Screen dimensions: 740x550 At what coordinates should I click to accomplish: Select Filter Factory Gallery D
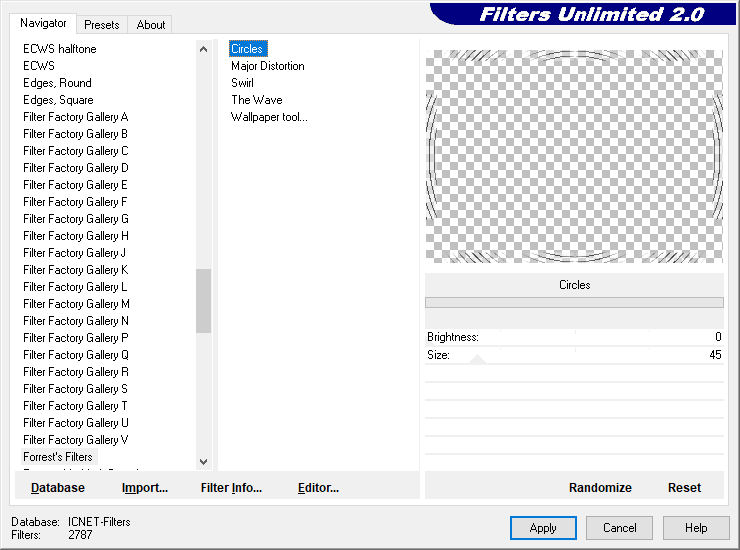(76, 168)
